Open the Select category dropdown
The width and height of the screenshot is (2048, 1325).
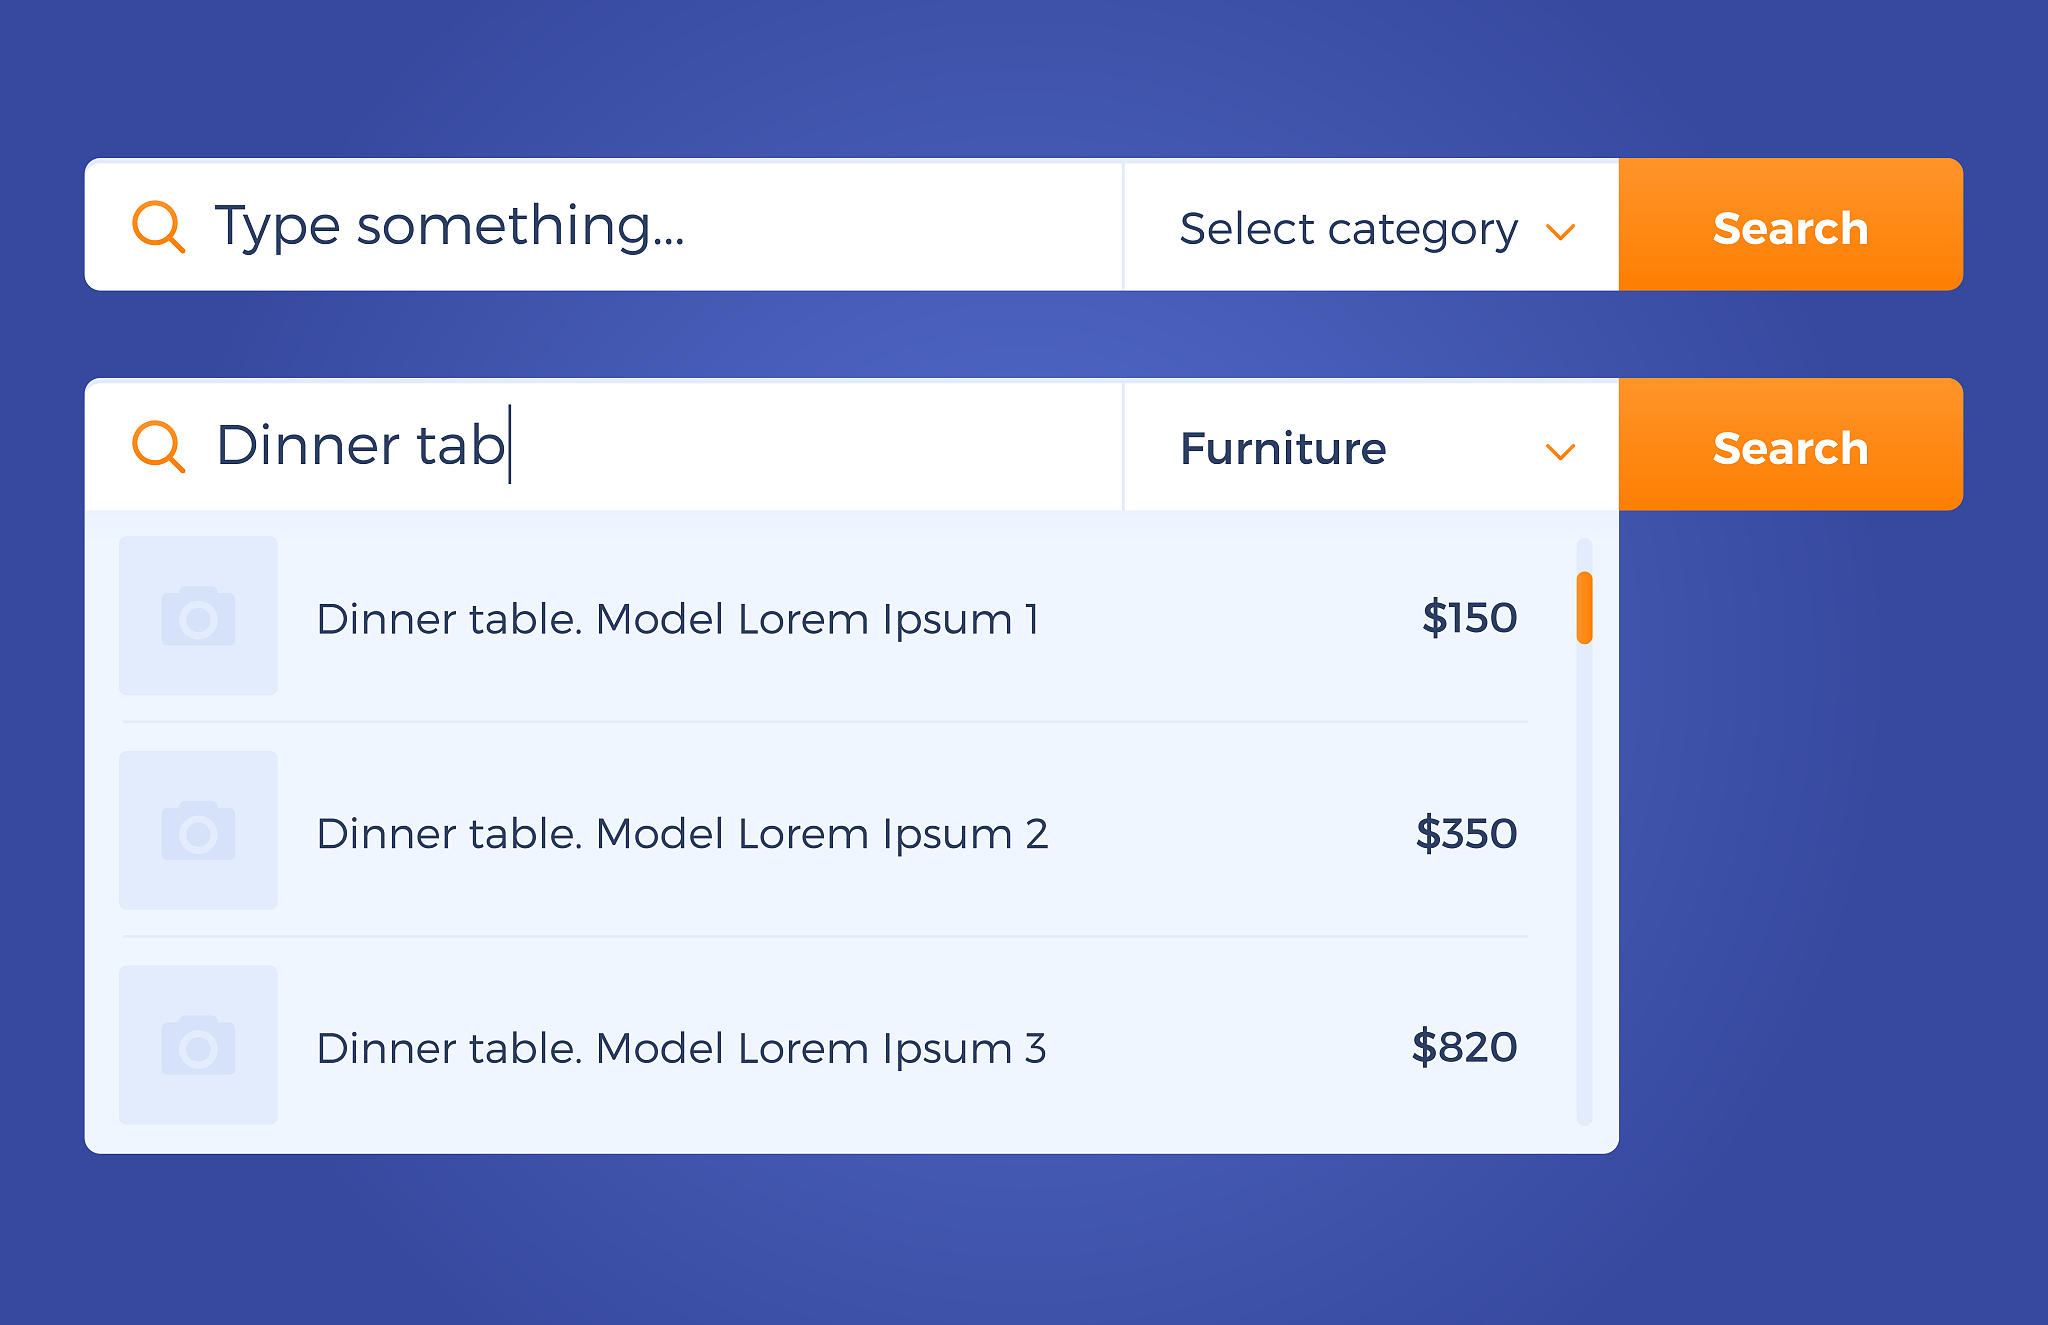click(x=1370, y=228)
